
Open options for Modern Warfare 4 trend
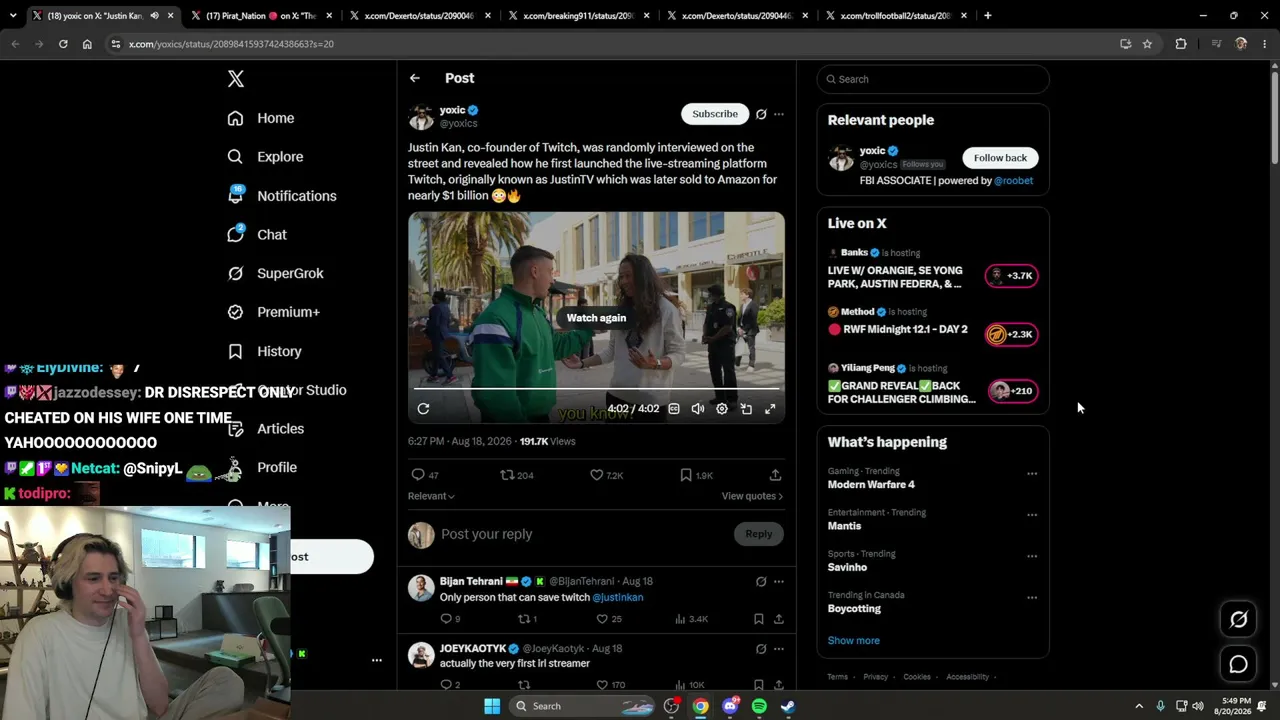(1032, 474)
